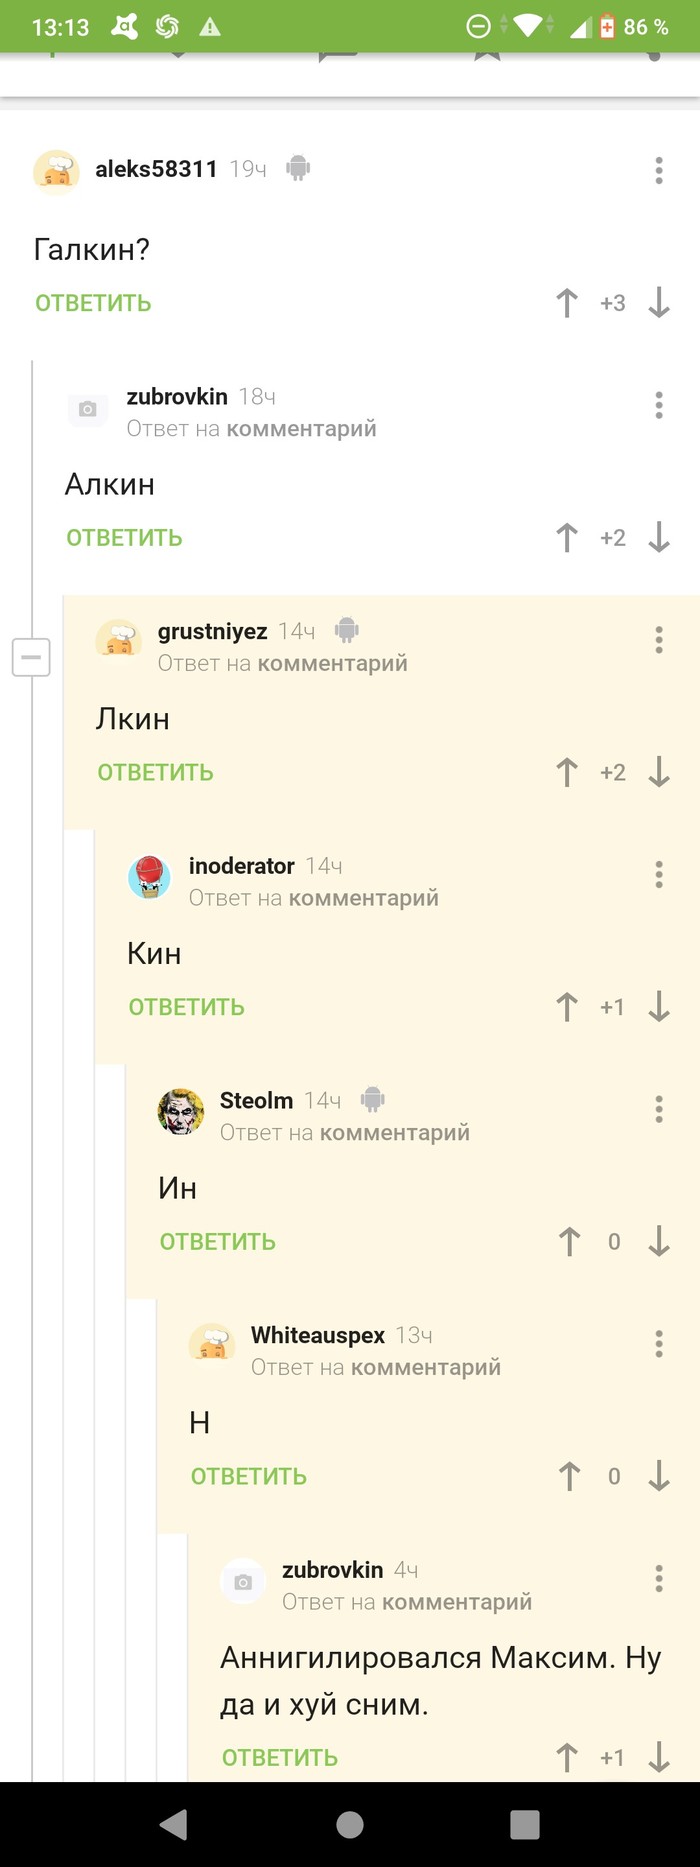
Task: Click inoderator's avatar picture
Action: (150, 877)
